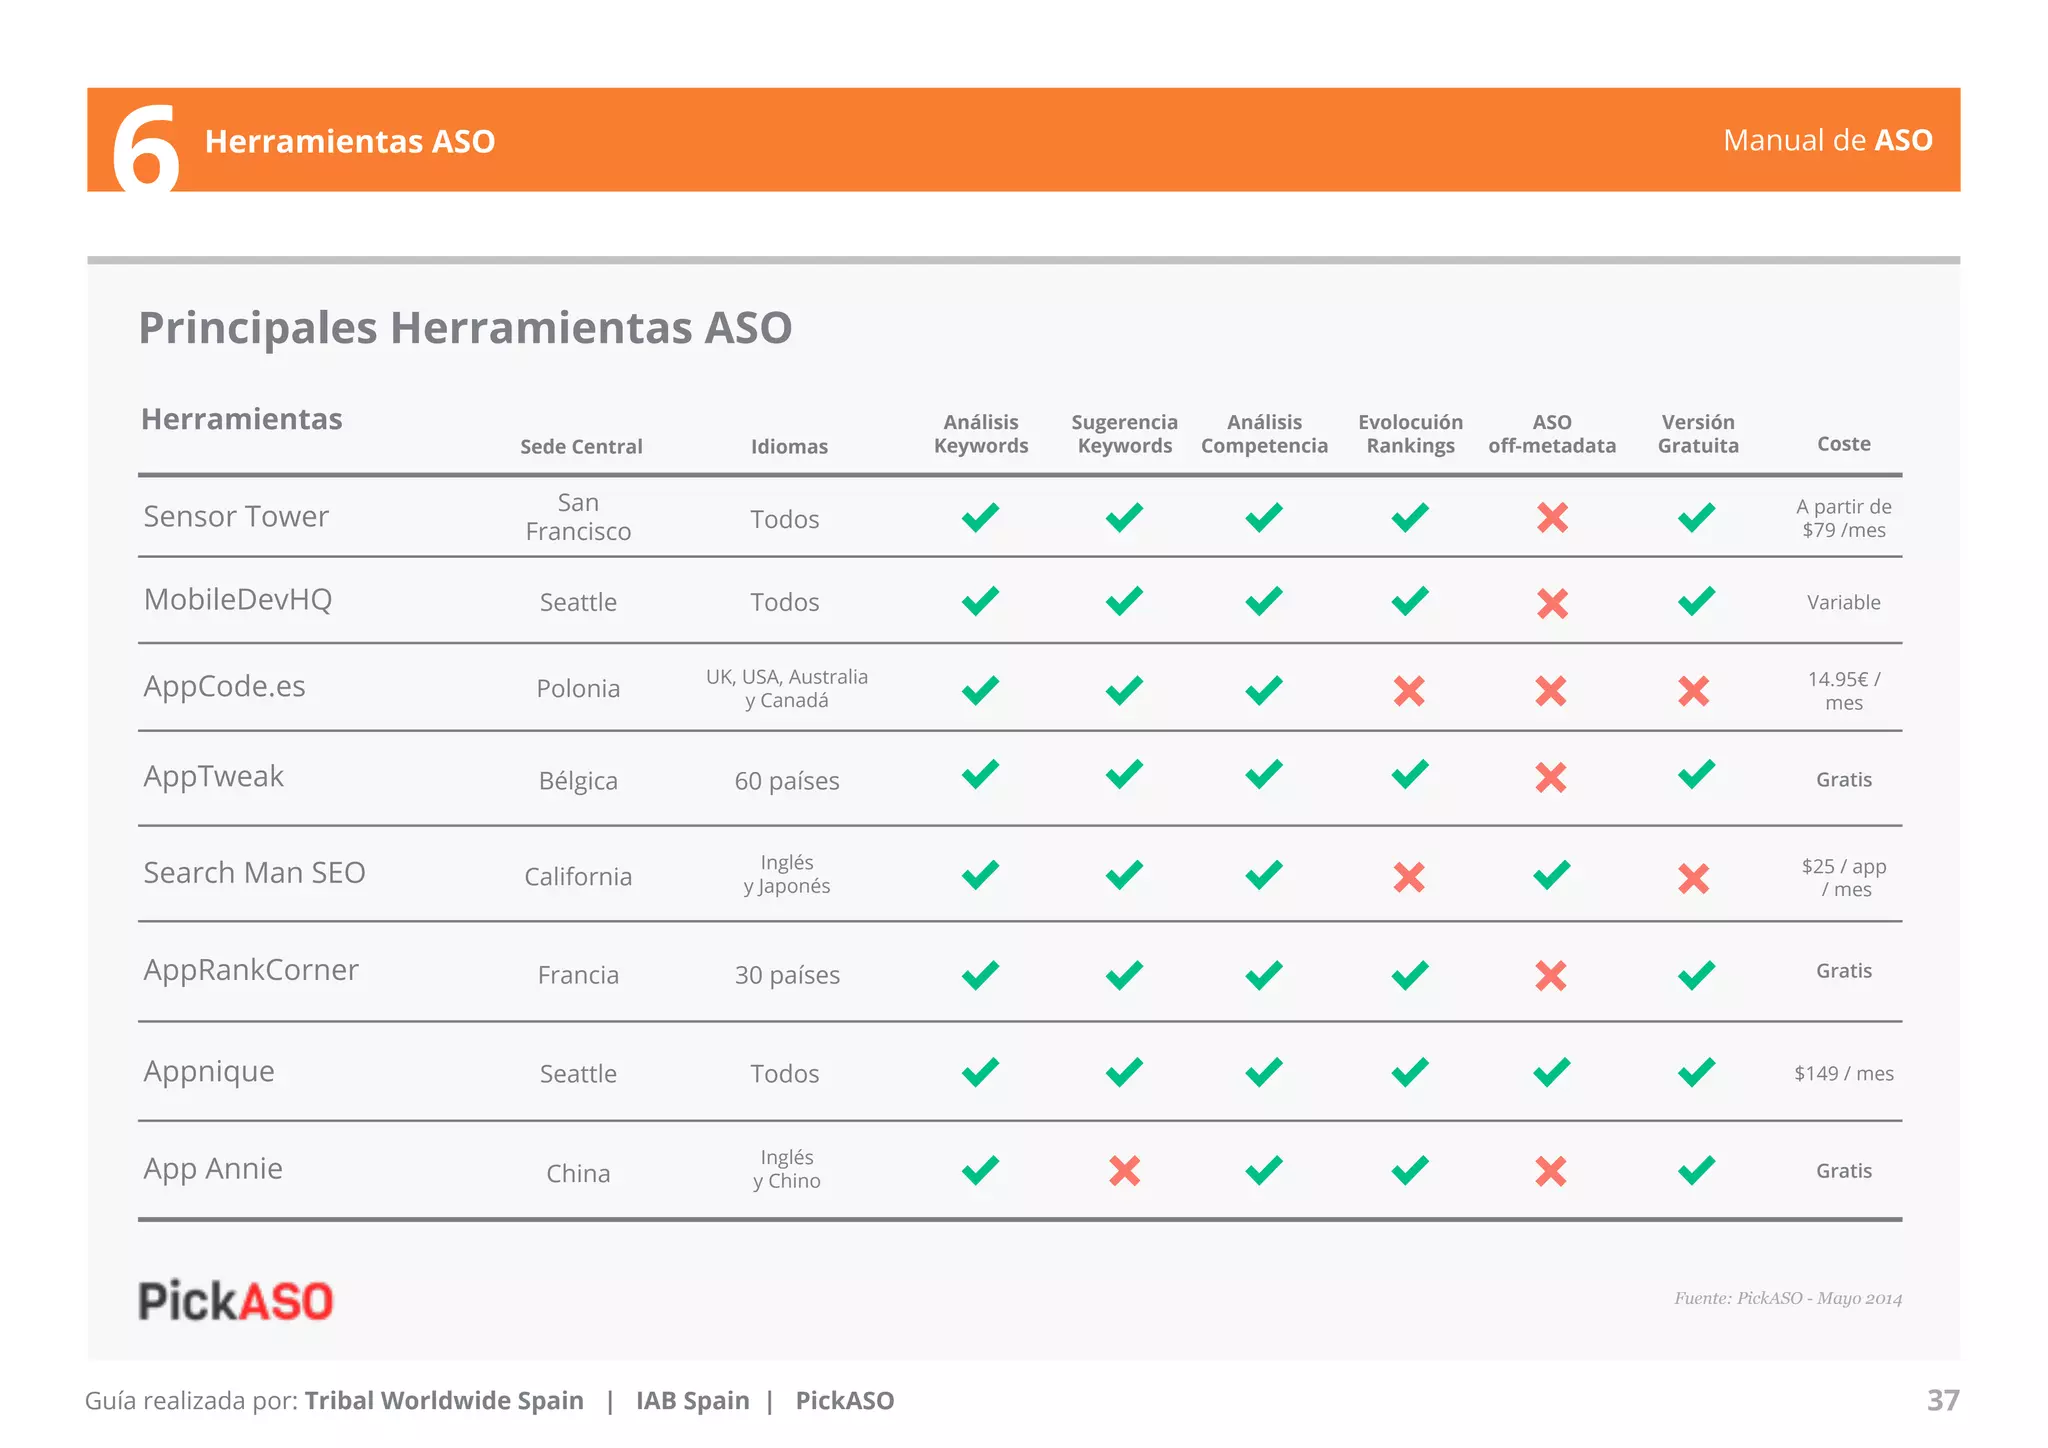Click the 'A partir de $79 /mes' cost
The image size is (2048, 1448).
(x=1844, y=518)
